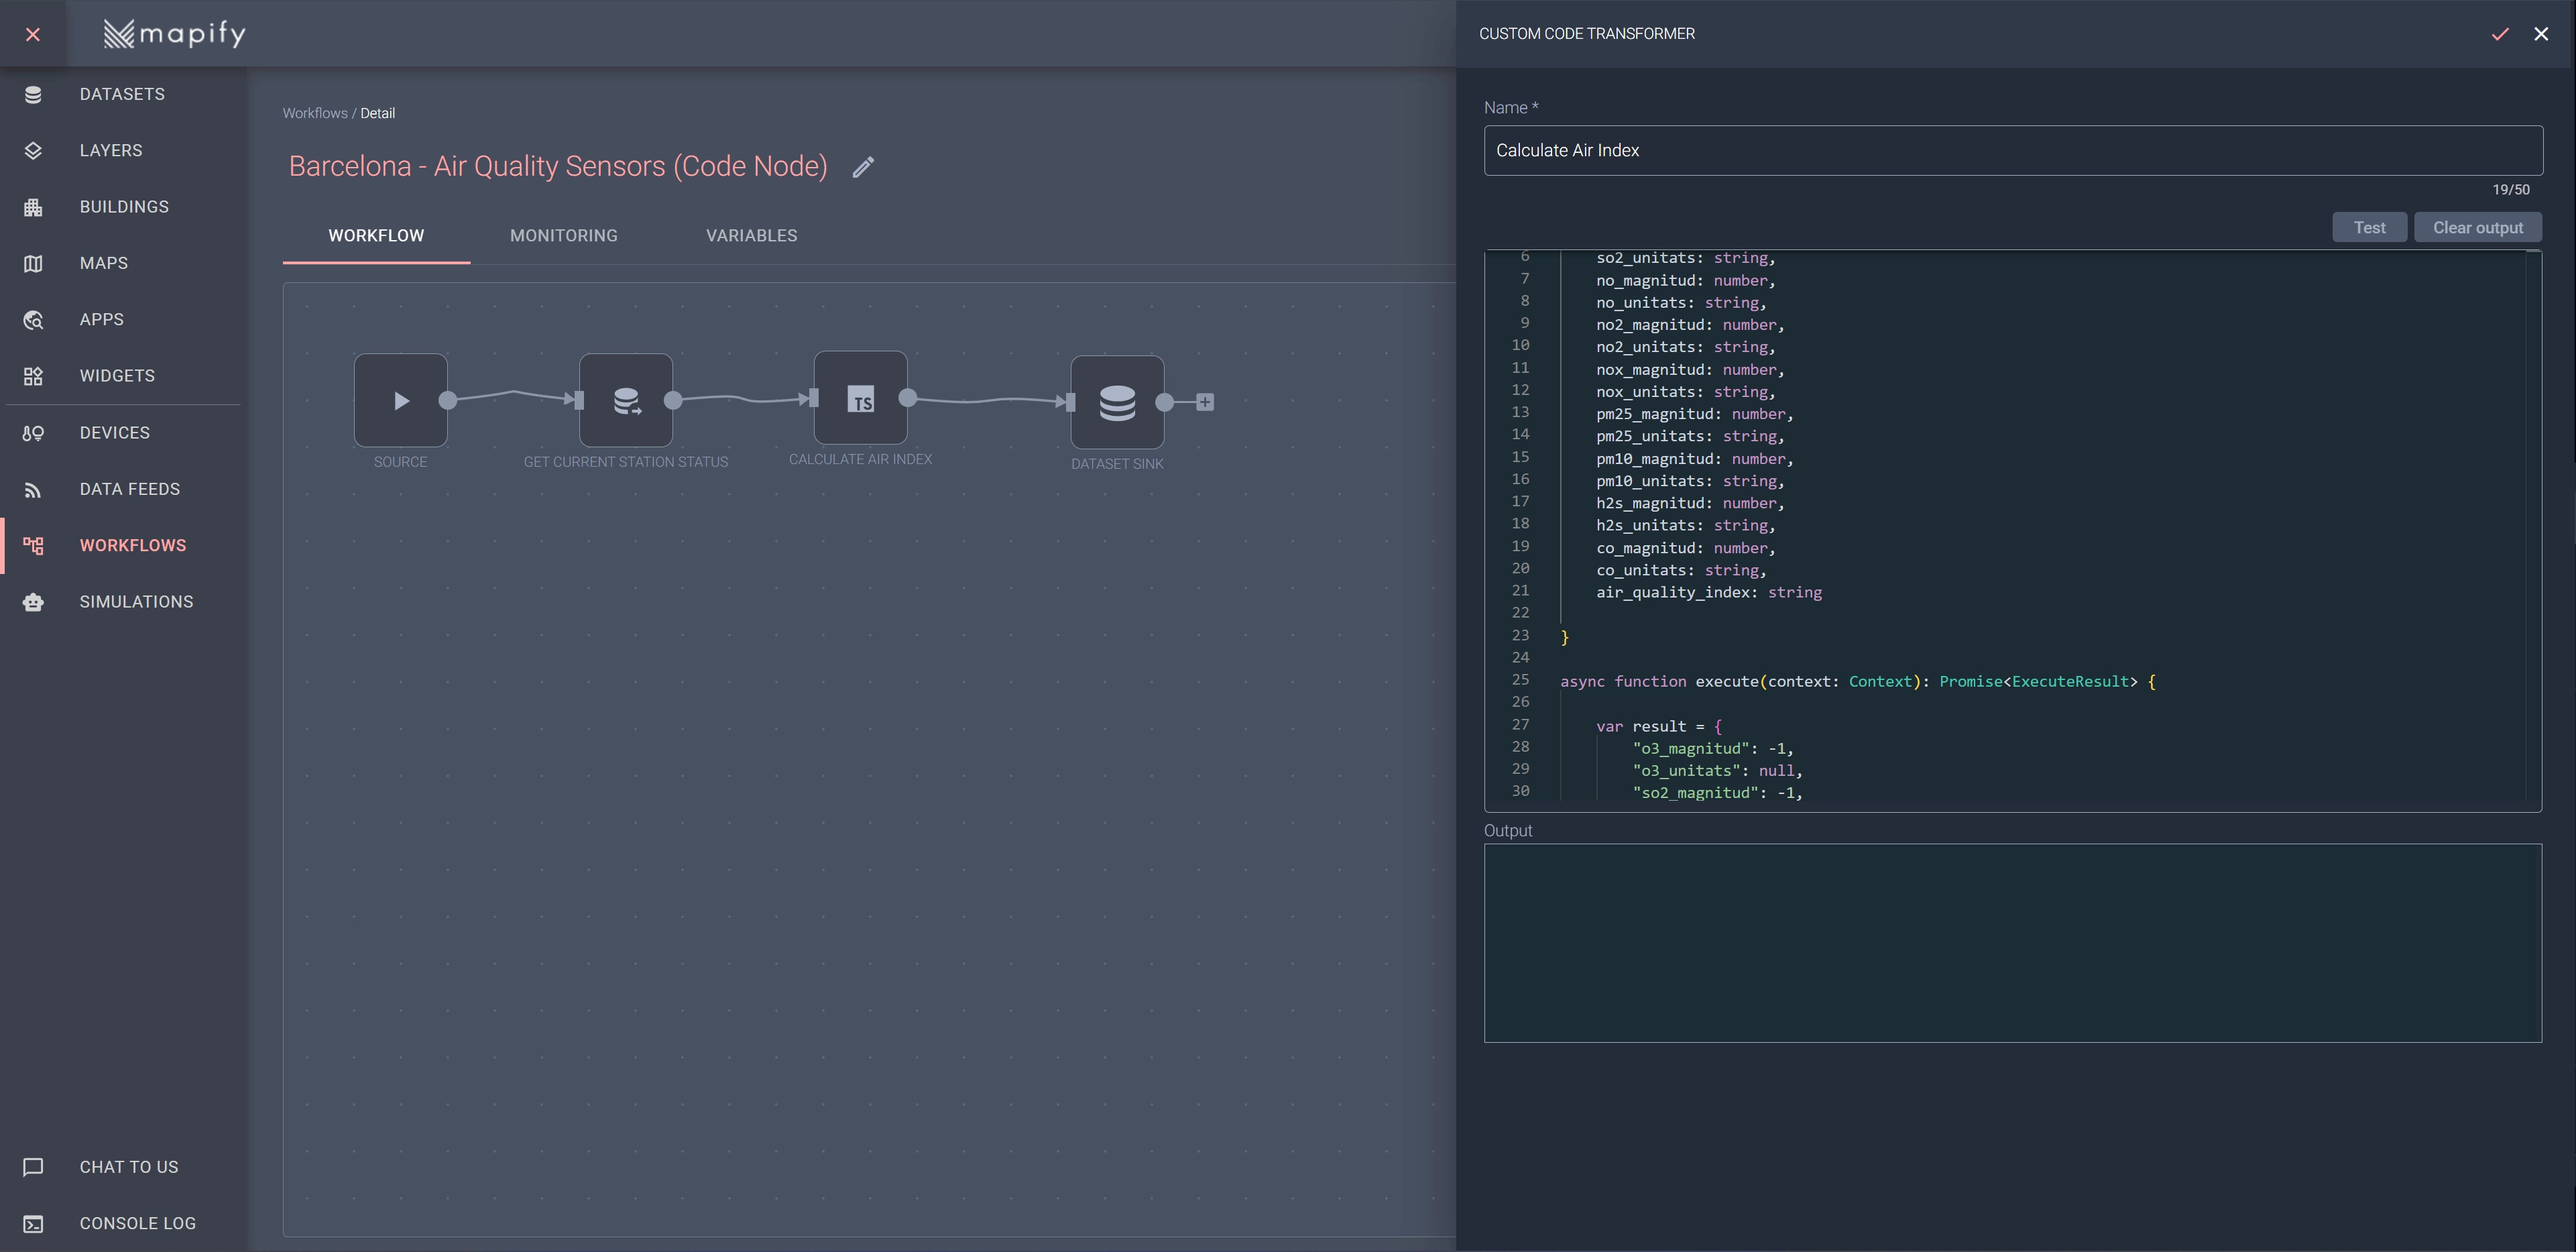Click the 'Detail' breadcrumb text
The width and height of the screenshot is (2576, 1252).
pos(377,113)
